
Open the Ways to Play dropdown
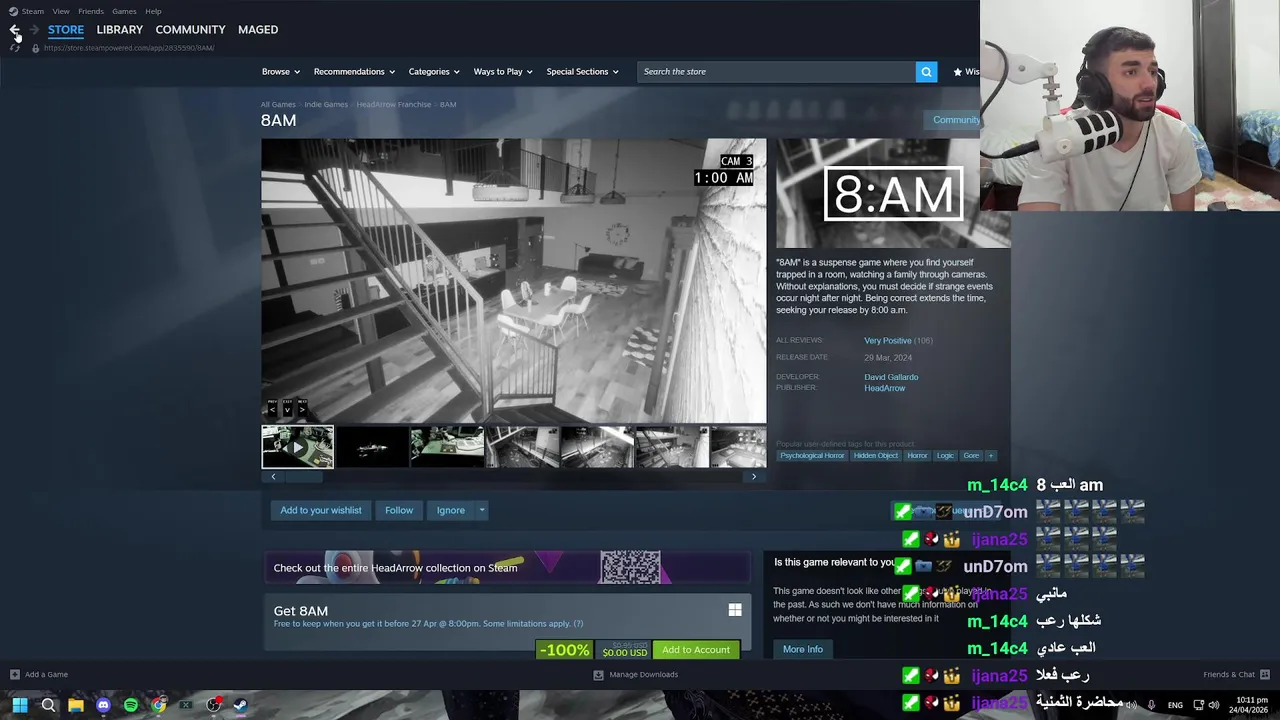[503, 72]
